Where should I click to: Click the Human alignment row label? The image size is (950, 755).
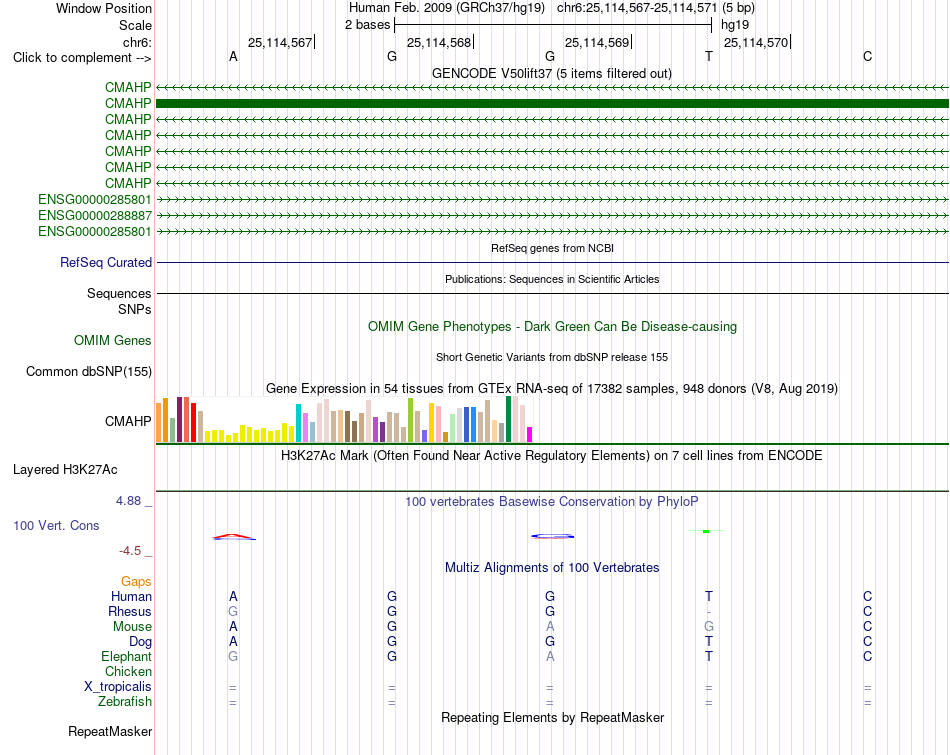[131, 597]
